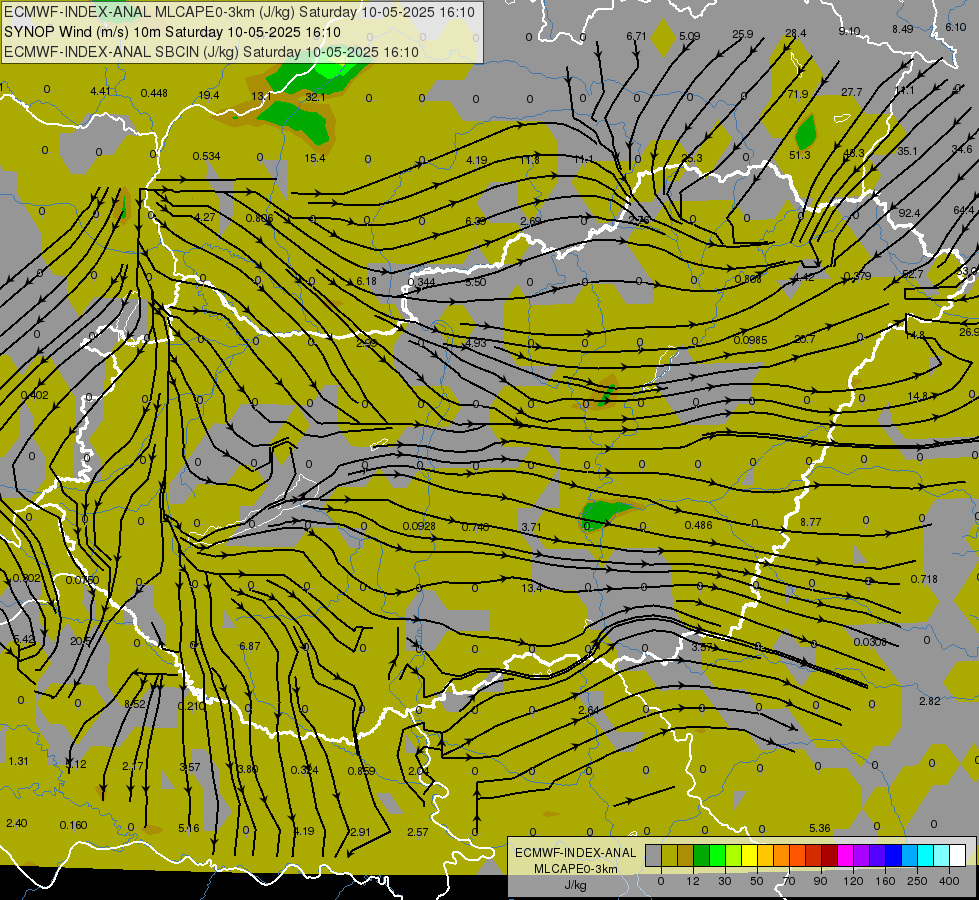Click the 0.402 value label
The image size is (979, 900).
pos(34,395)
